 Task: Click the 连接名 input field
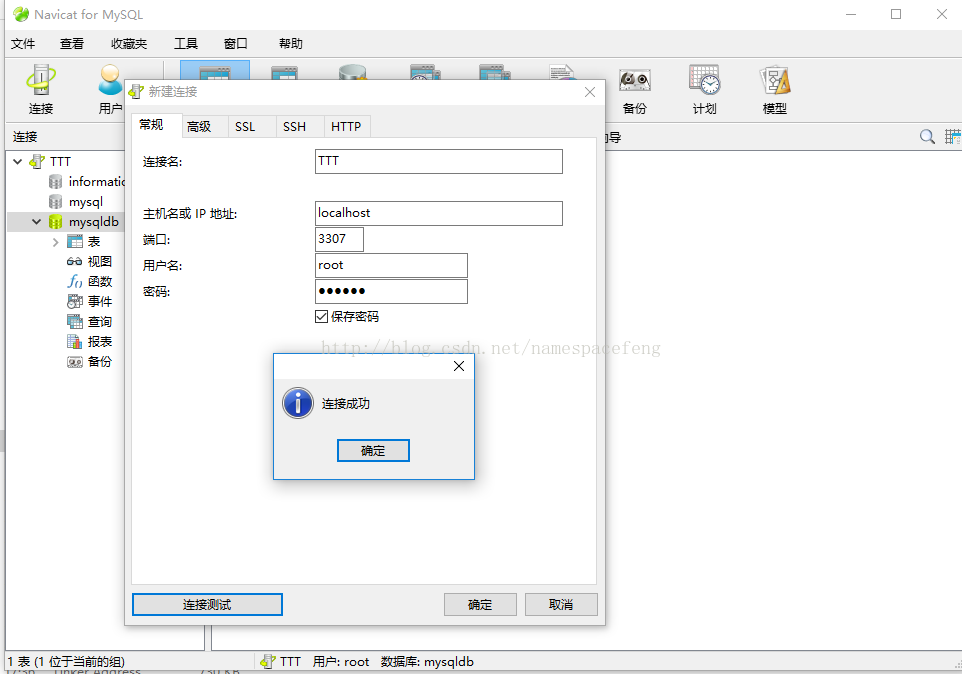(439, 161)
